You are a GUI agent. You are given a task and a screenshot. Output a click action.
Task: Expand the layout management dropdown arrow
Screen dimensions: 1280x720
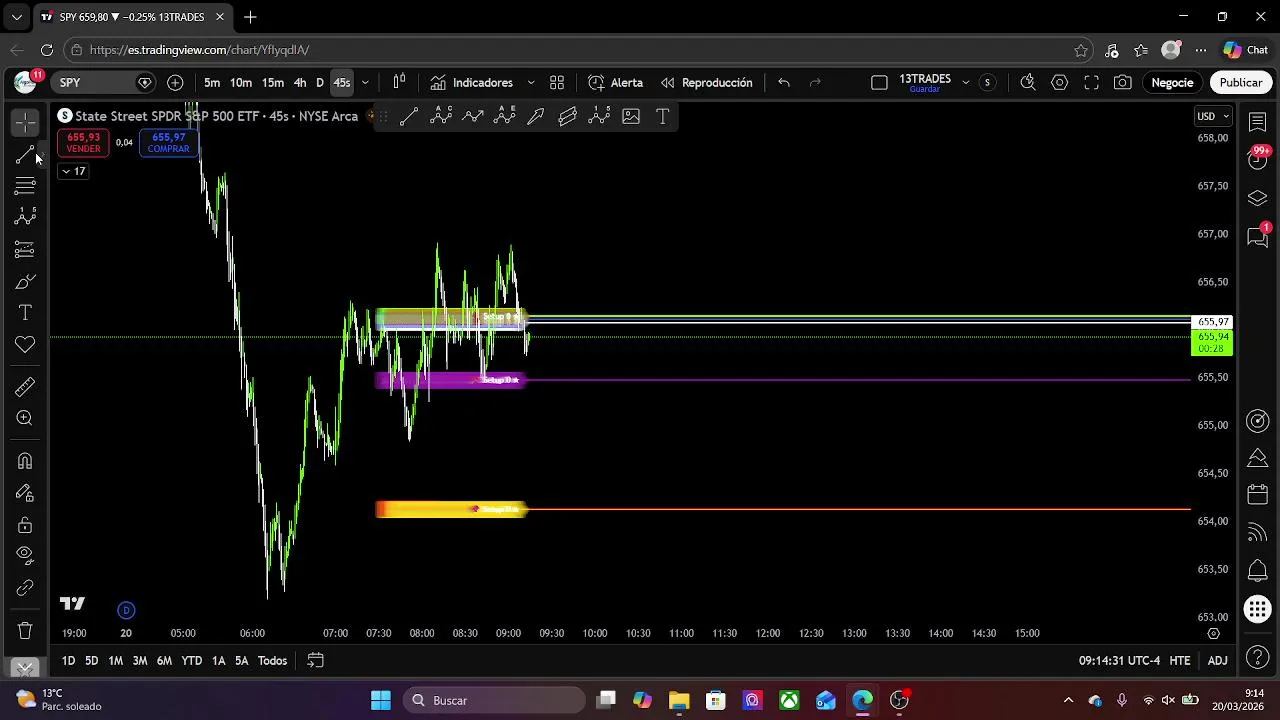965,83
